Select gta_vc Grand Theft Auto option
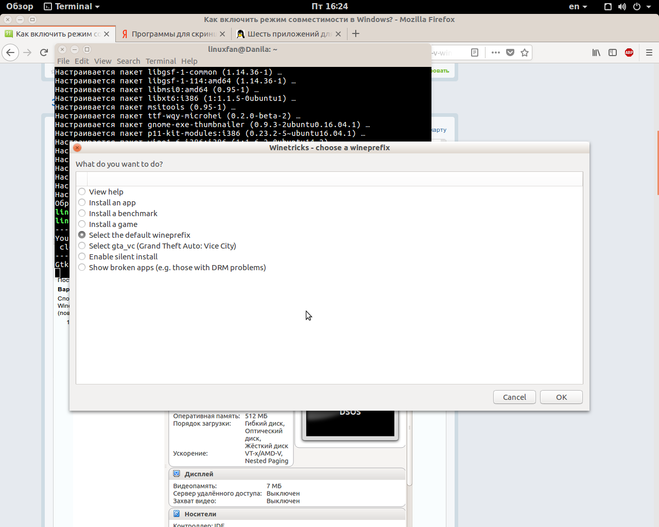This screenshot has width=659, height=527. pos(157,246)
